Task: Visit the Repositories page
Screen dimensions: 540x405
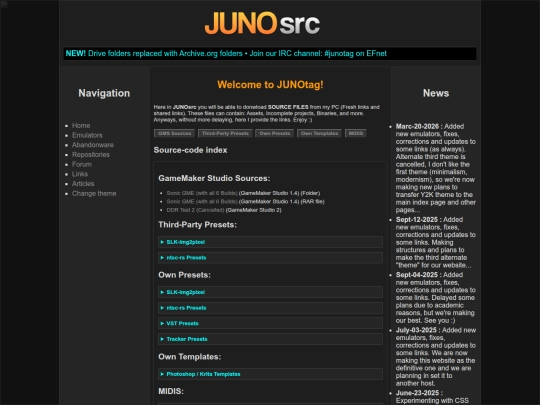Action: point(91,155)
